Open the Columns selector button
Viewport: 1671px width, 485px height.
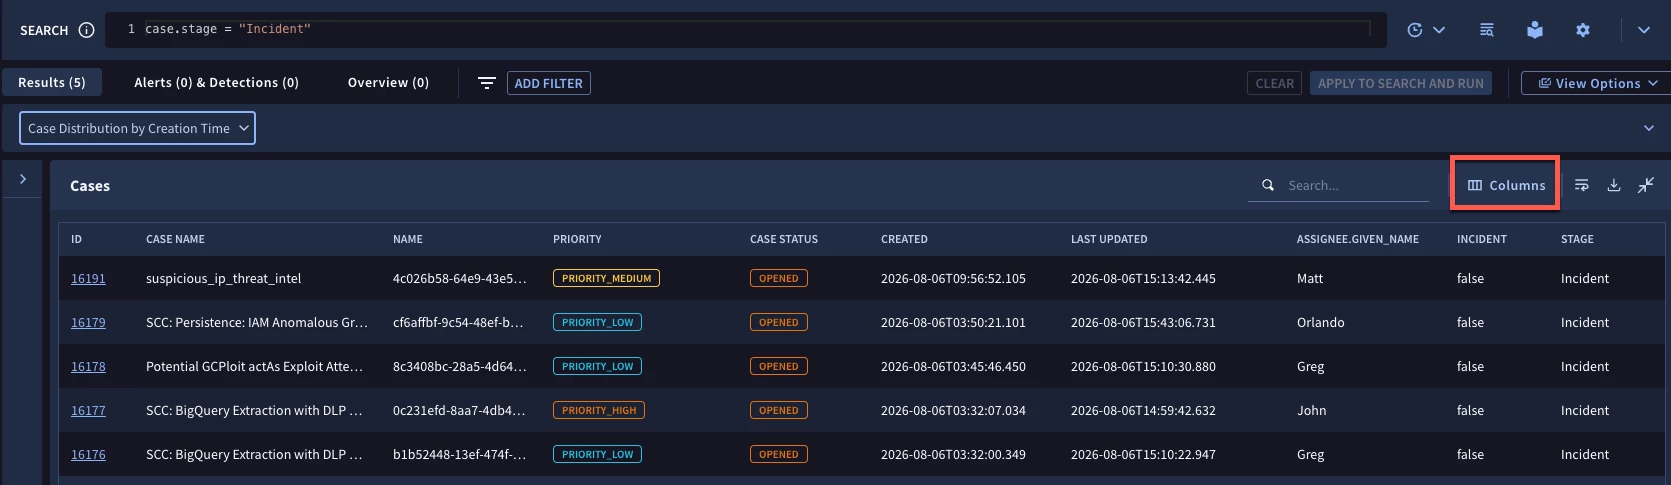[x=1506, y=185]
